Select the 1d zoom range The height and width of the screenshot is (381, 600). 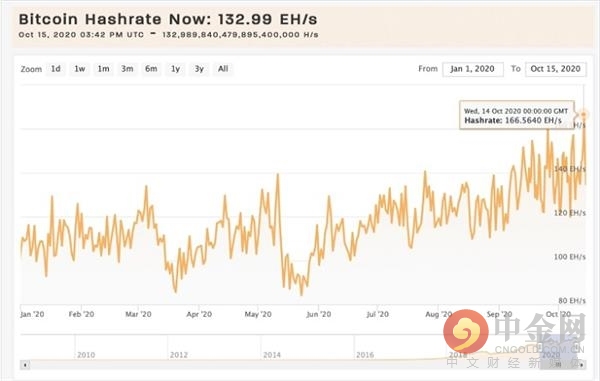click(56, 69)
